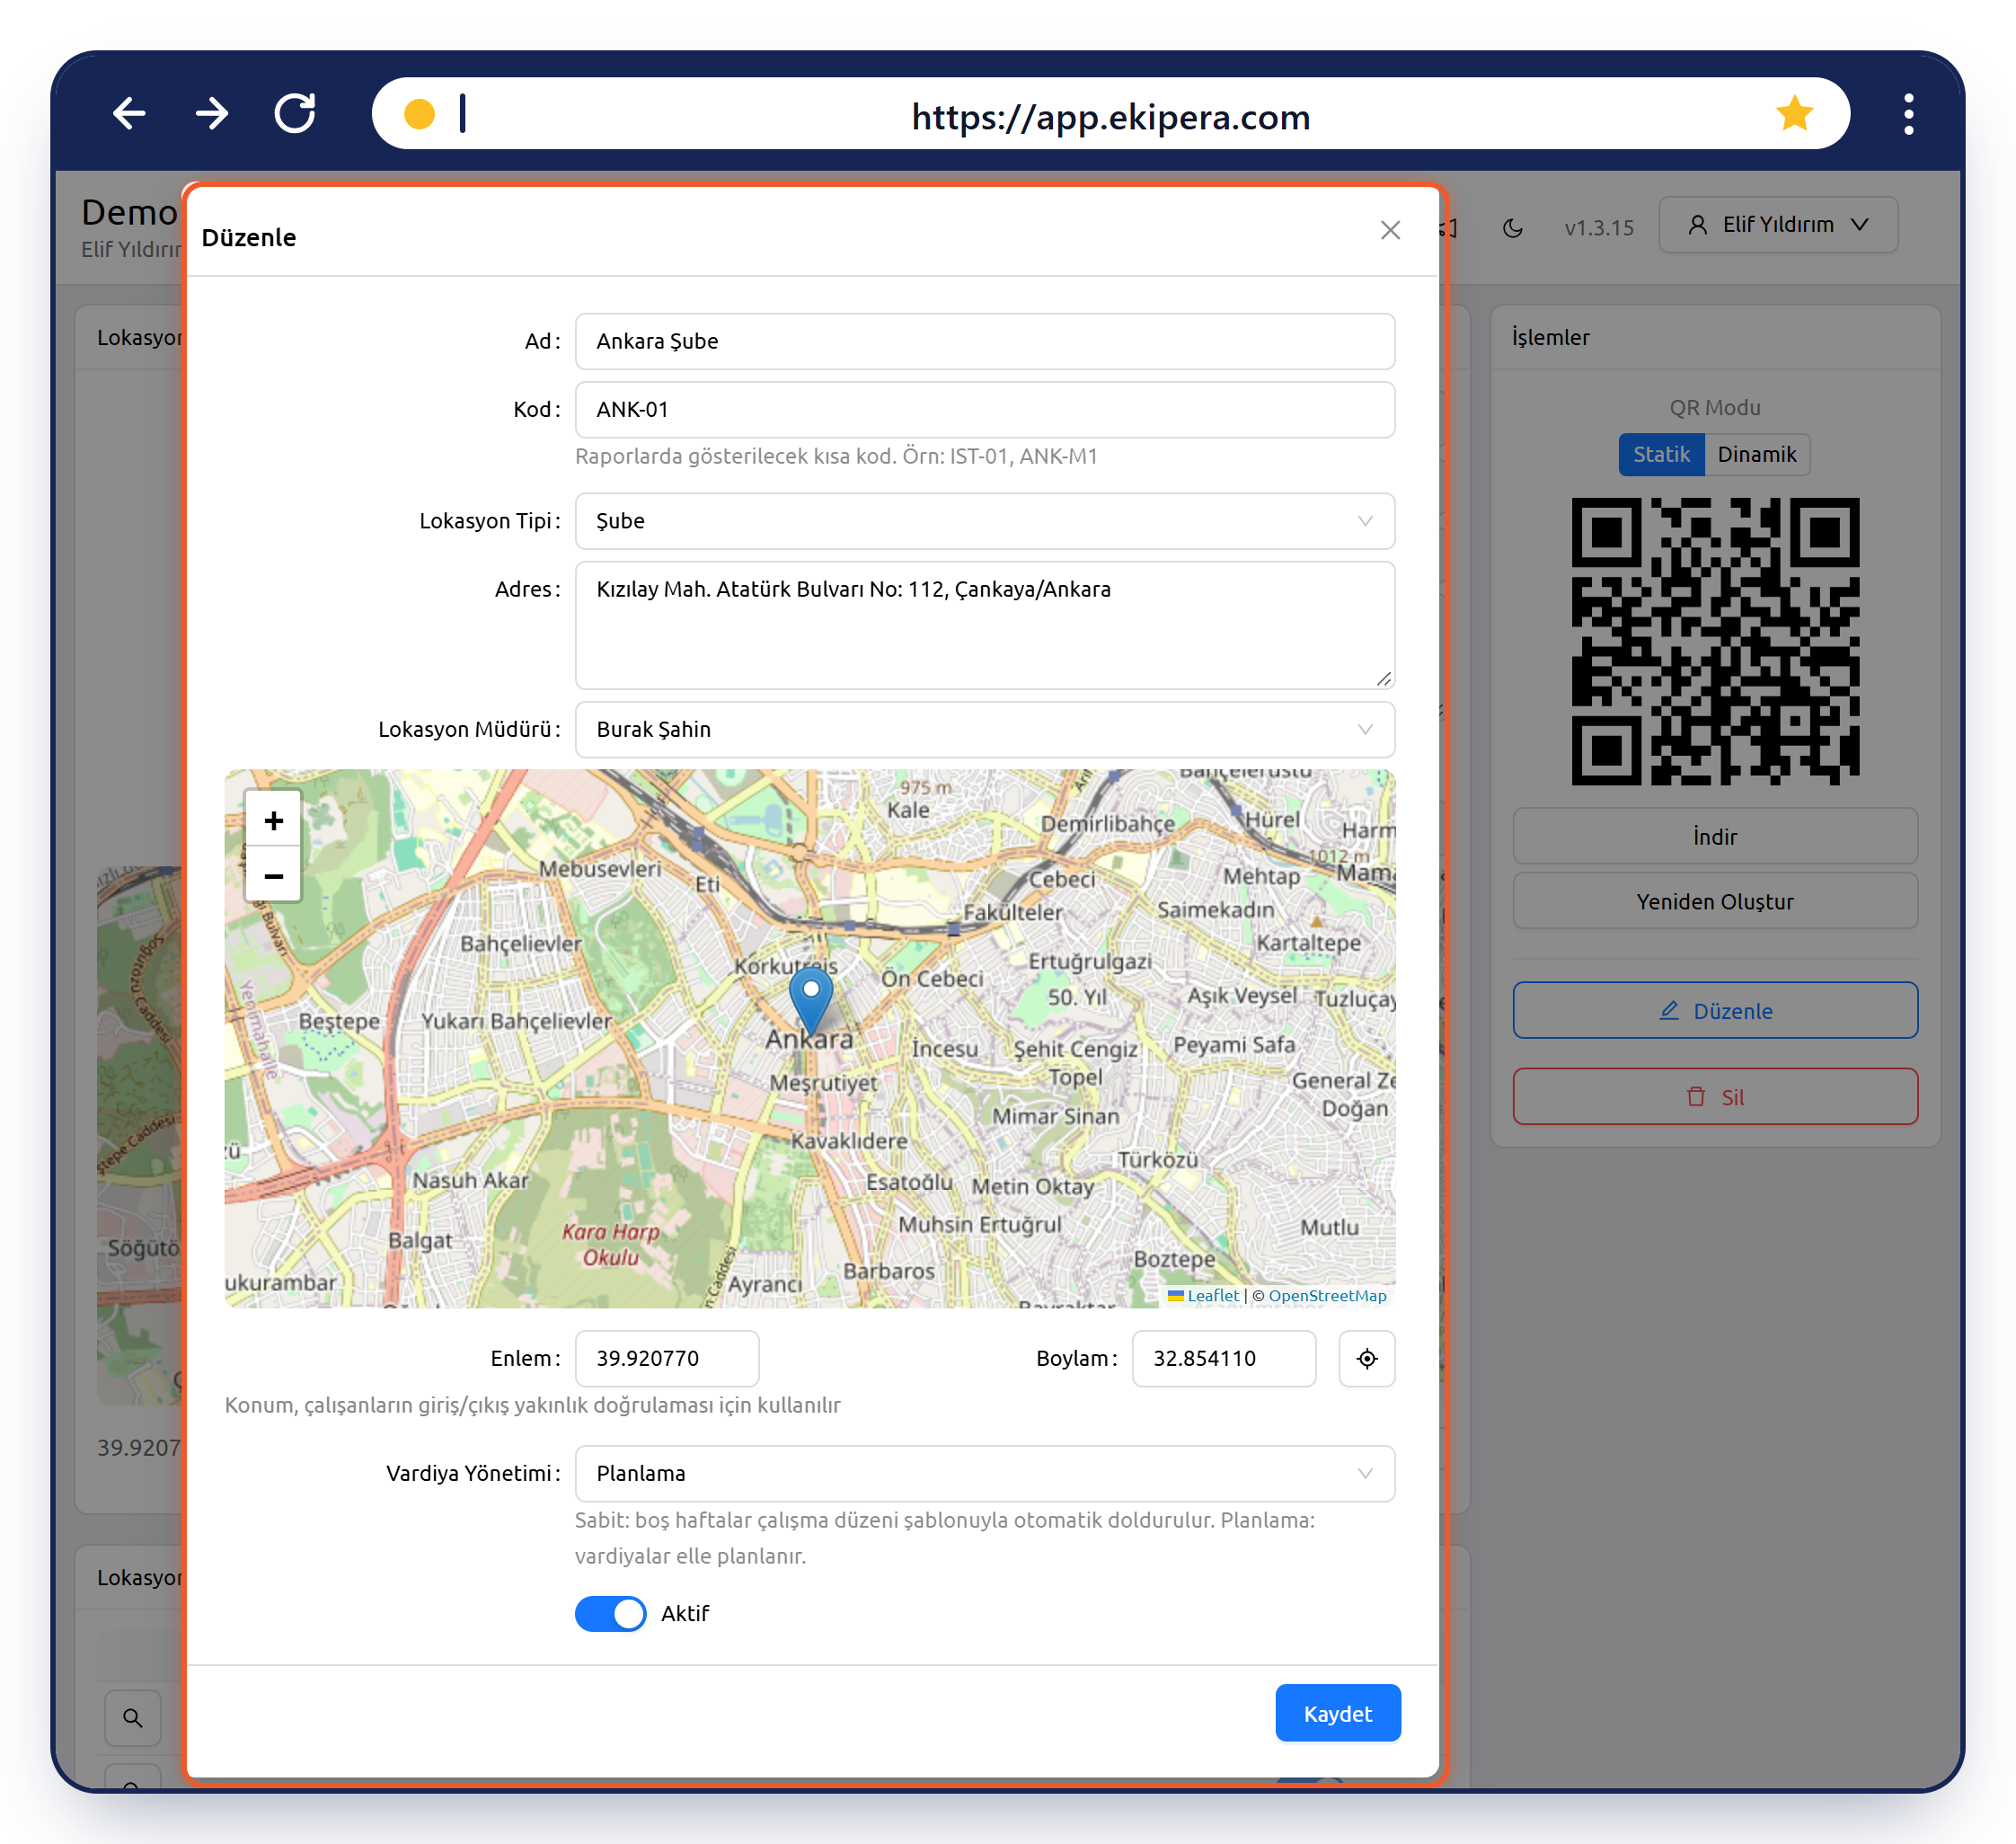Go back with the browser back arrow
This screenshot has width=2016, height=1844.
pyautogui.click(x=129, y=114)
